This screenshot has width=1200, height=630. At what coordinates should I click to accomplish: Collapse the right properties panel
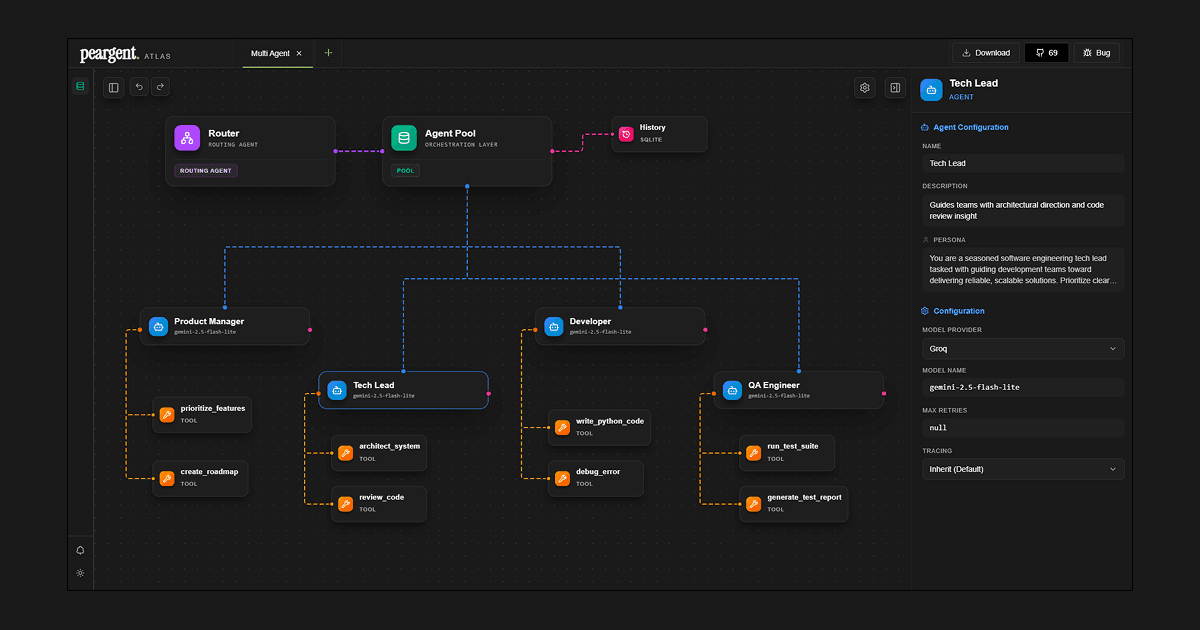pos(895,88)
